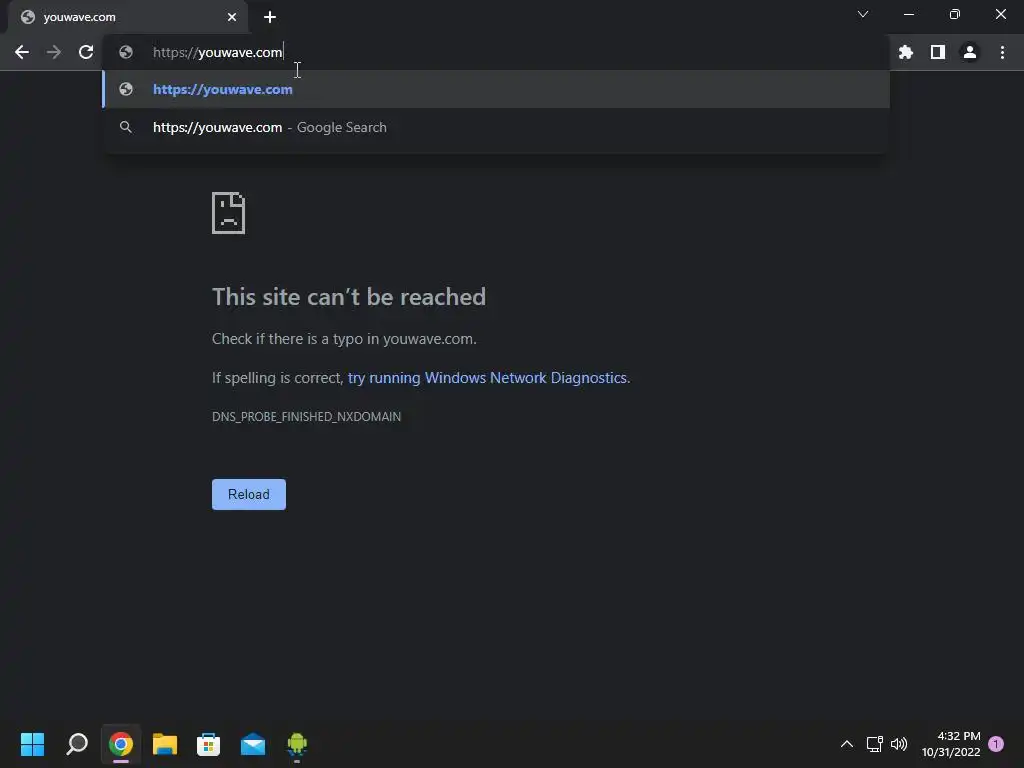Click the sad page error icon
The width and height of the screenshot is (1024, 768).
click(229, 213)
